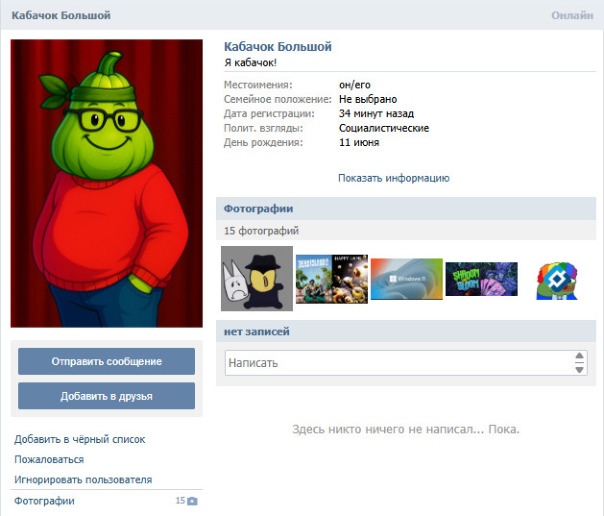Click the Не выбрано relationship value
Image resolution: width=604 pixels, height=516 pixels.
pyautogui.click(x=368, y=99)
